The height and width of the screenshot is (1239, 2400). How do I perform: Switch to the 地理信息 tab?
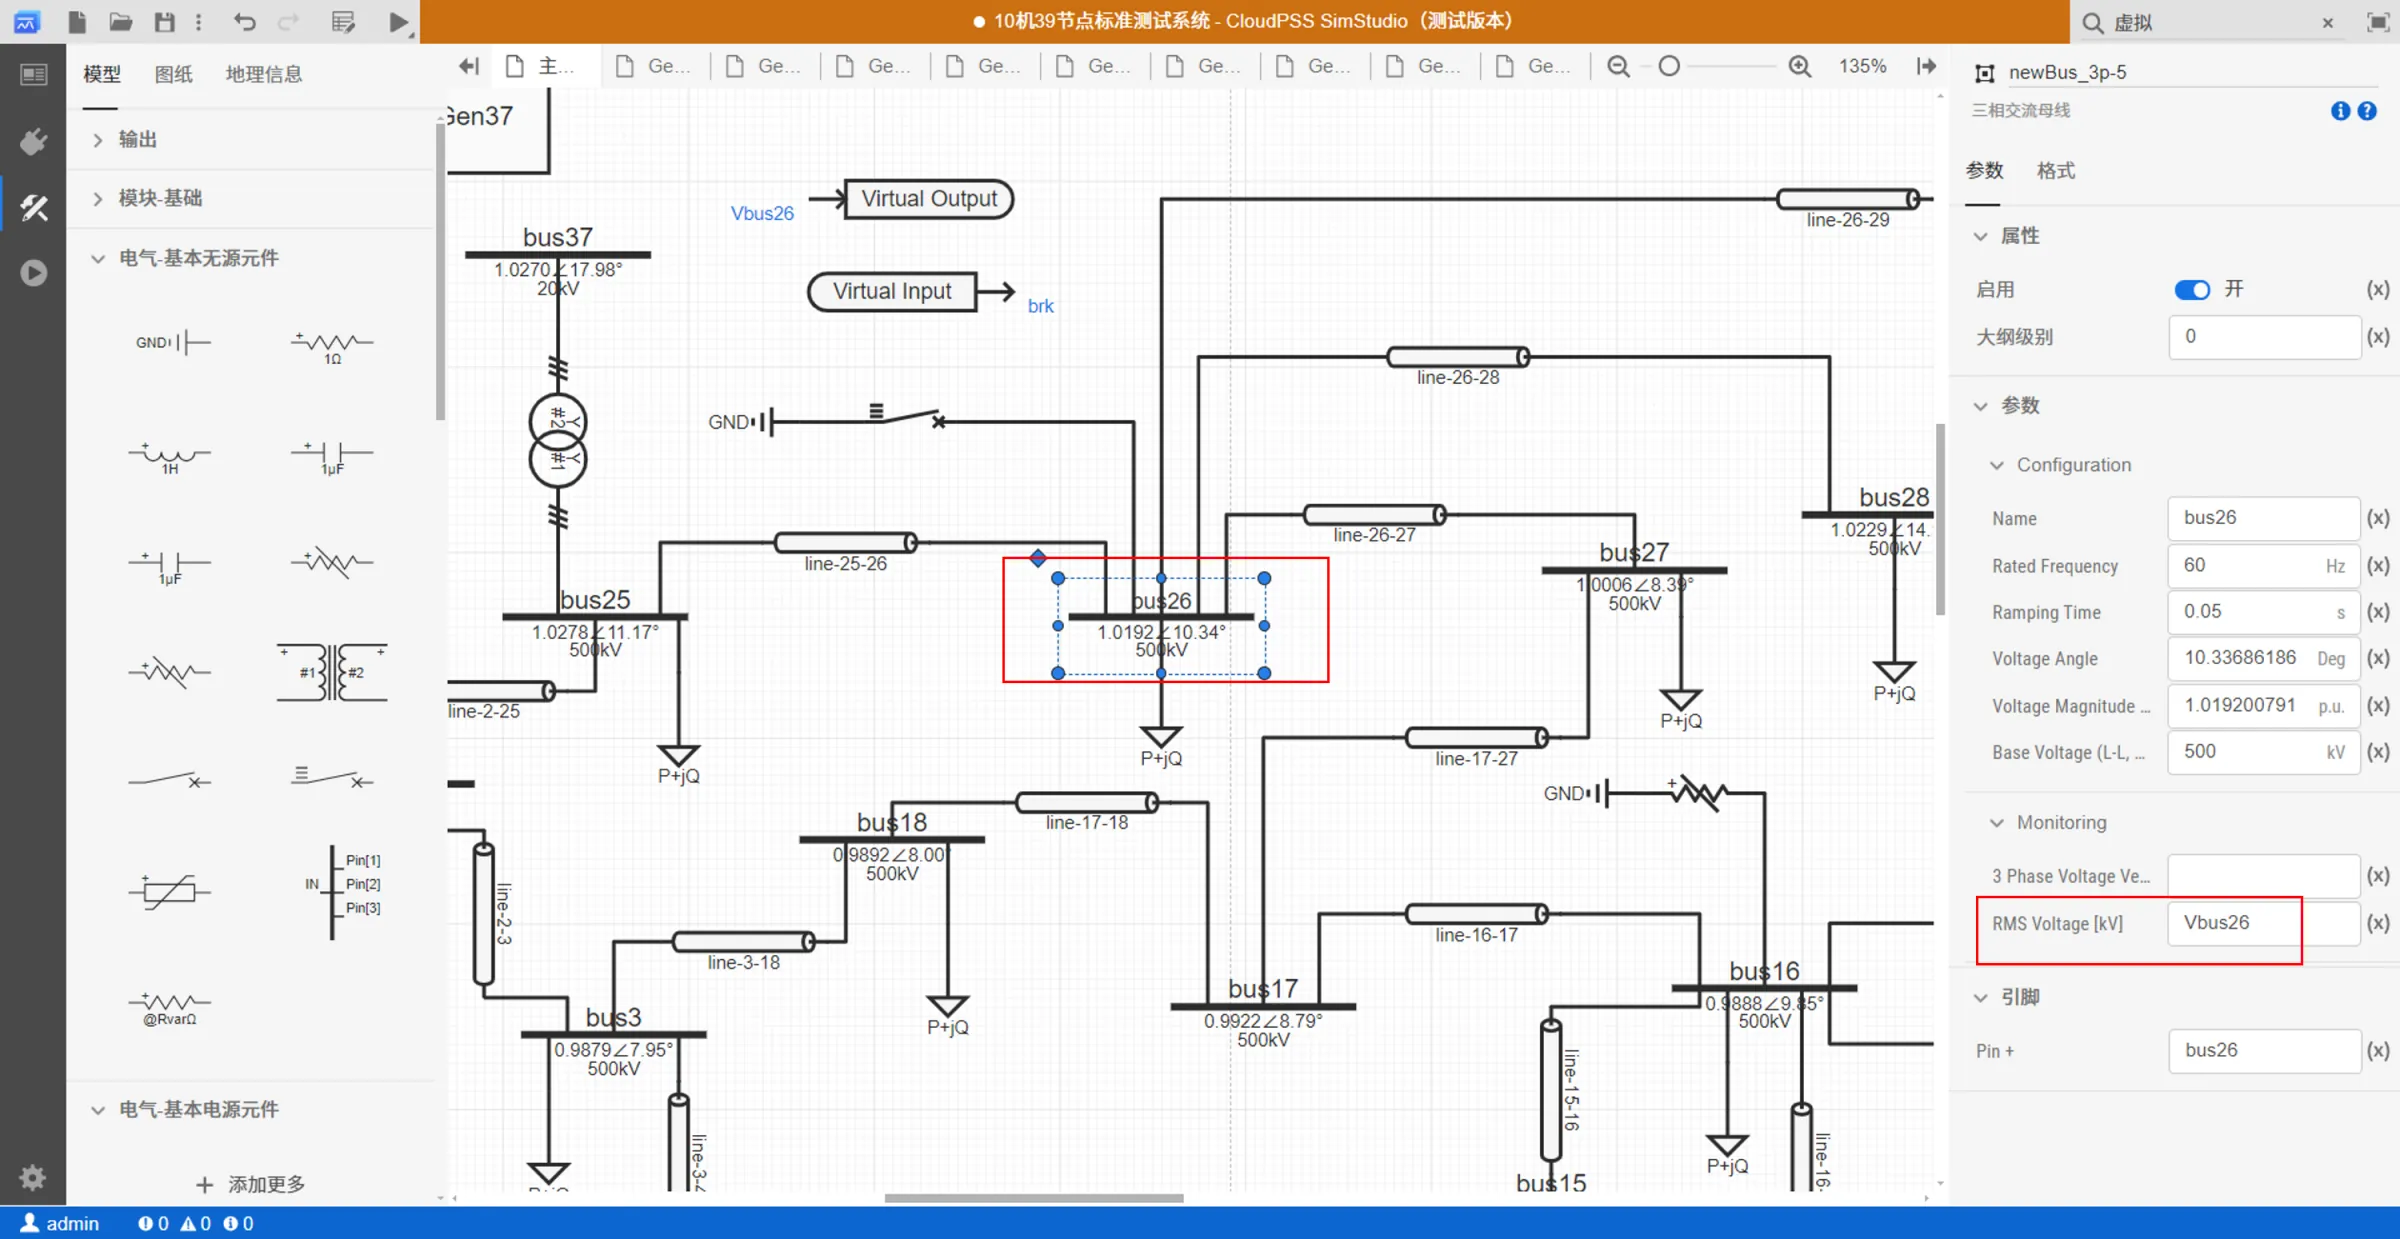point(263,74)
